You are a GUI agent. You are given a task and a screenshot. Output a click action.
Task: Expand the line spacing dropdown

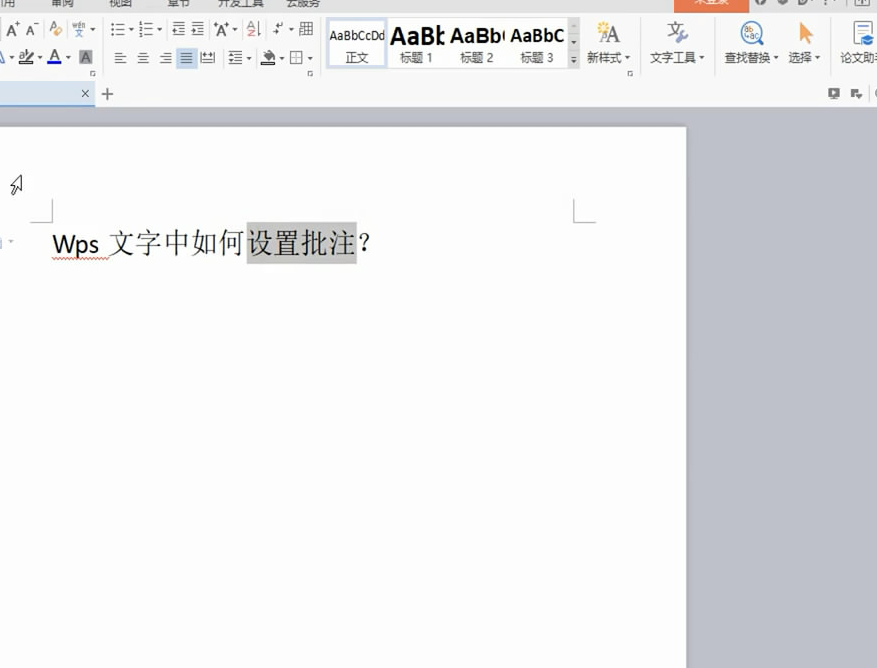tap(249, 57)
